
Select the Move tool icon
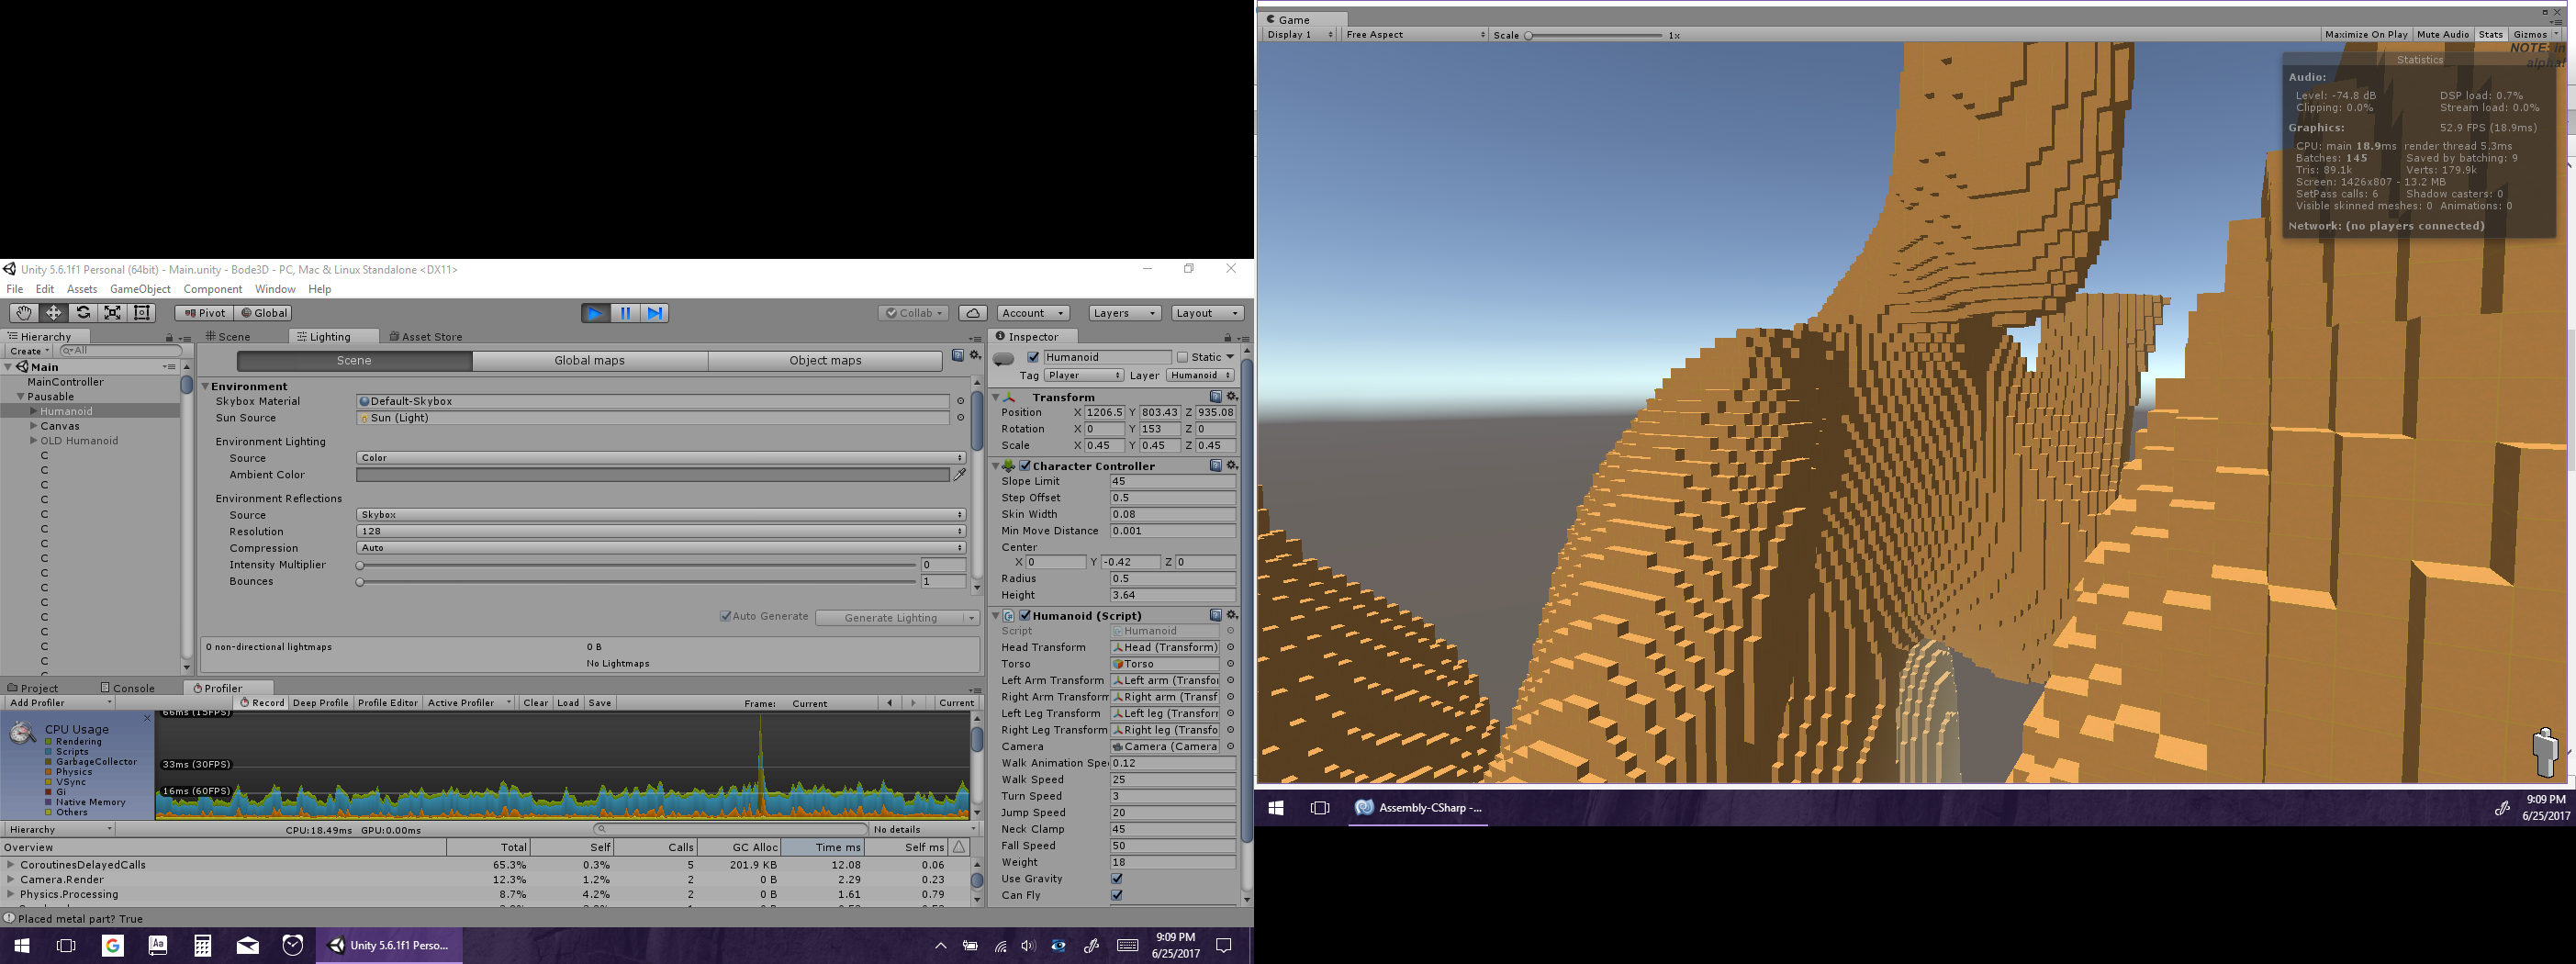click(x=53, y=313)
